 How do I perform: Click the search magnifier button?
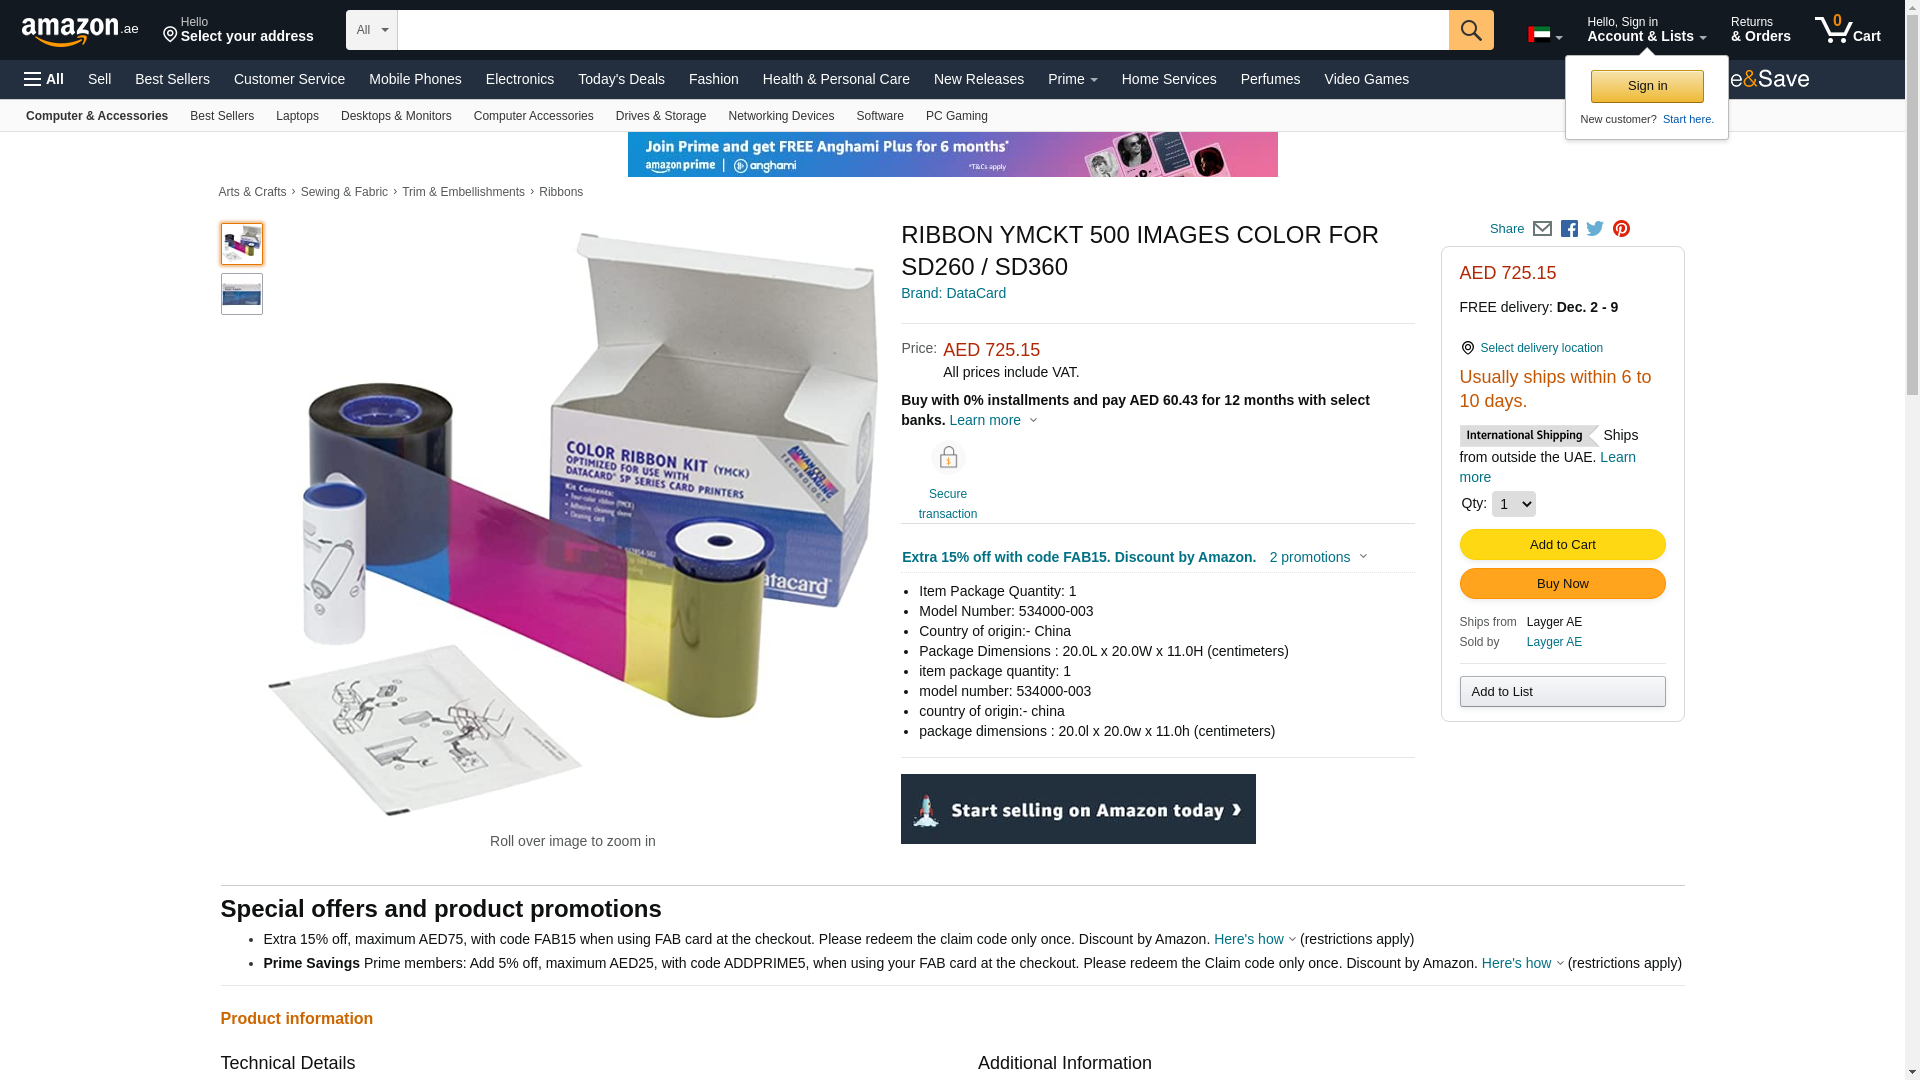1471,30
